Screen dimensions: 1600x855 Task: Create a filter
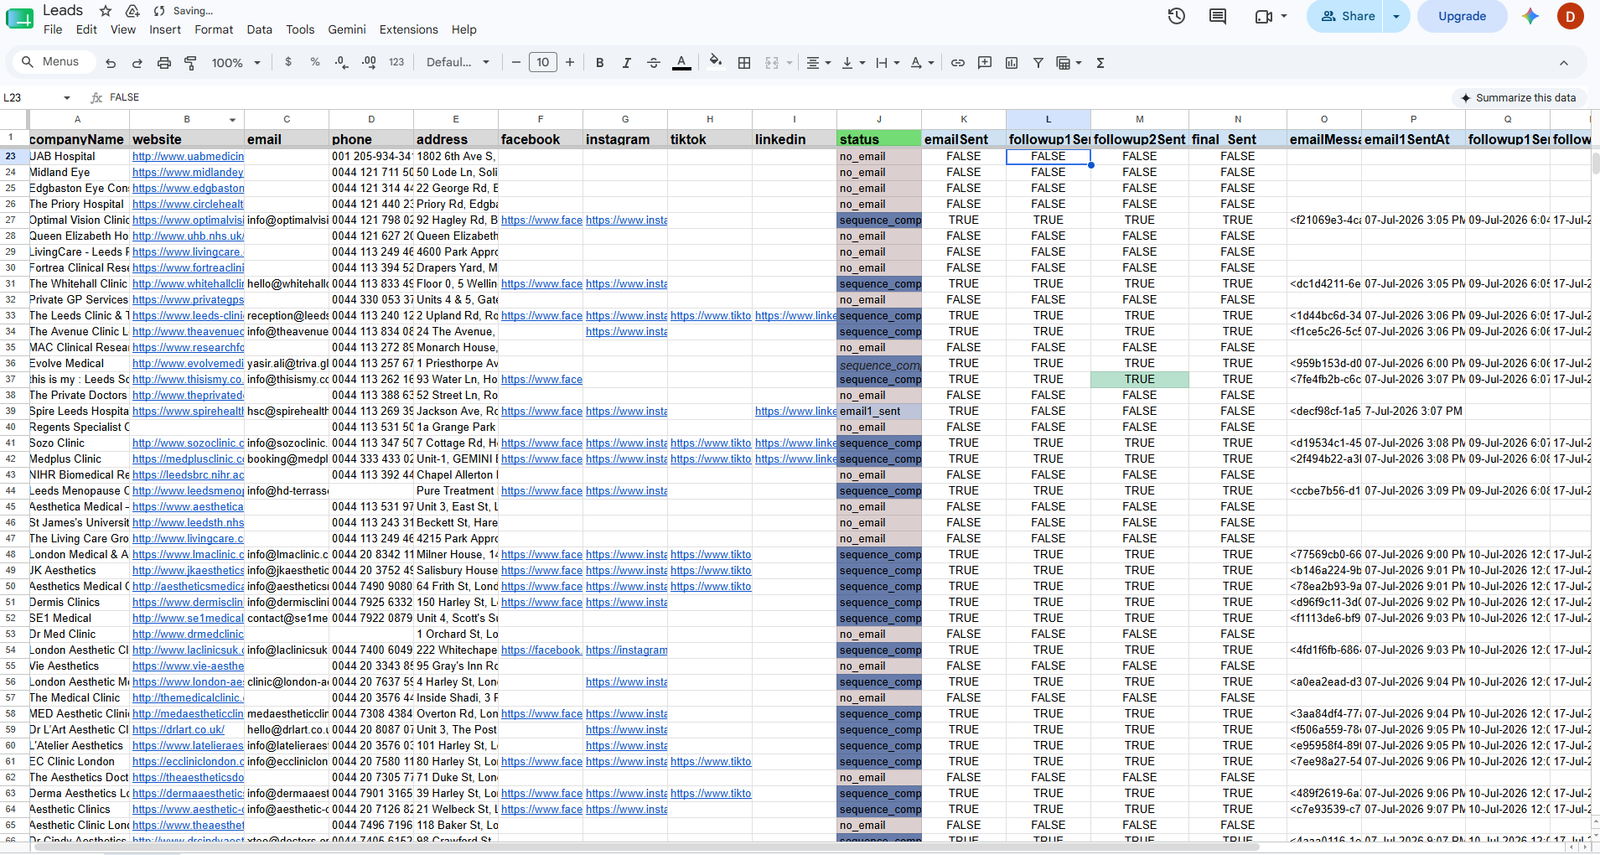pos(1038,63)
